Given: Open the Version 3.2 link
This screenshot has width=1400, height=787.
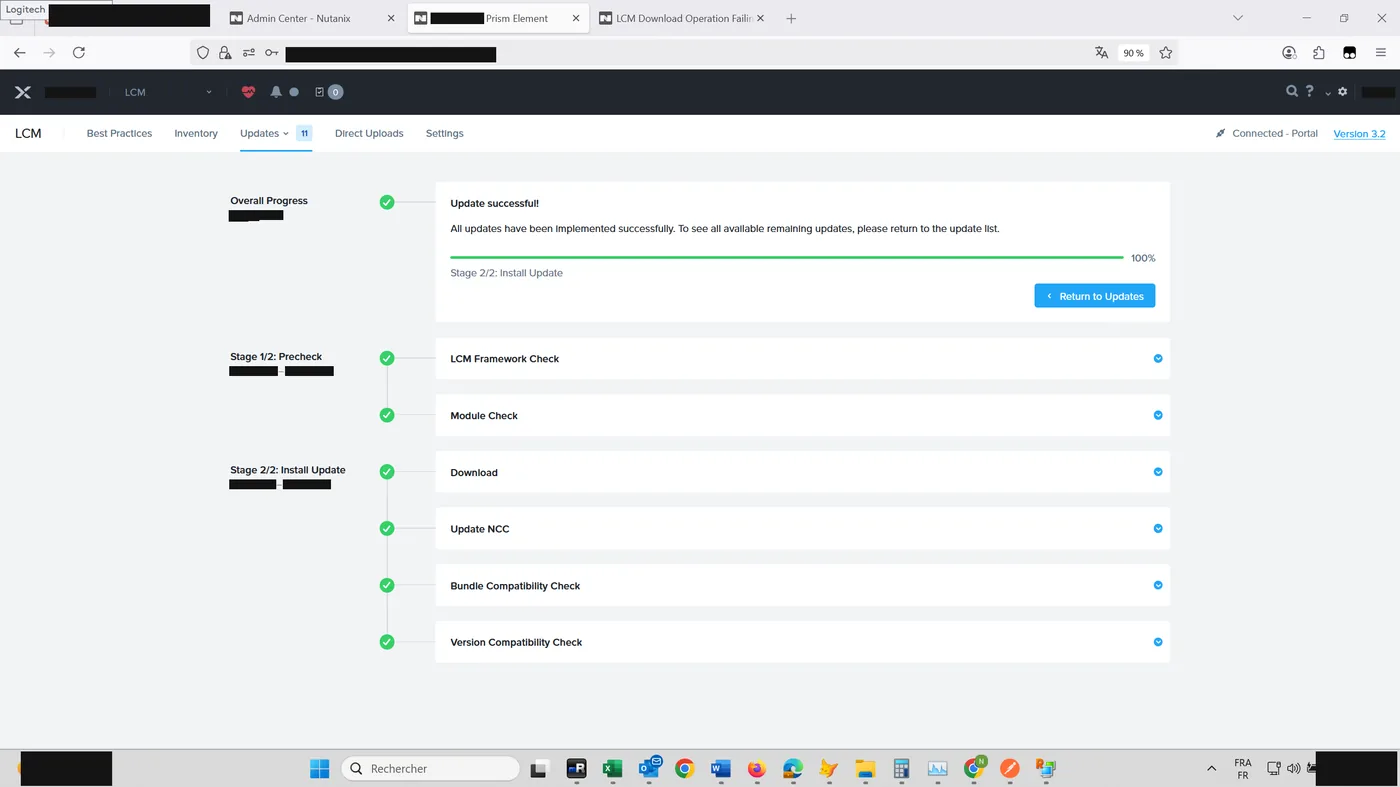Looking at the screenshot, I should (x=1359, y=133).
